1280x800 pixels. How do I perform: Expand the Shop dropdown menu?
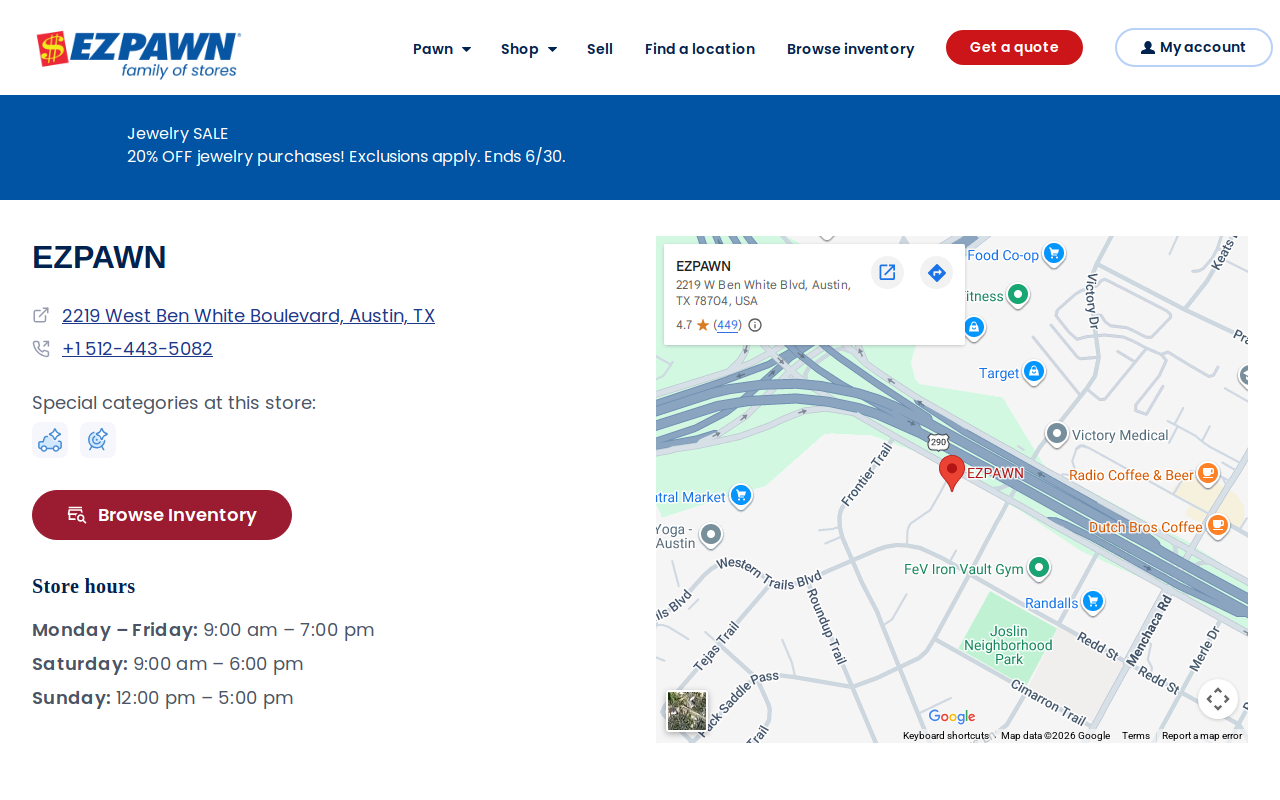click(x=529, y=49)
